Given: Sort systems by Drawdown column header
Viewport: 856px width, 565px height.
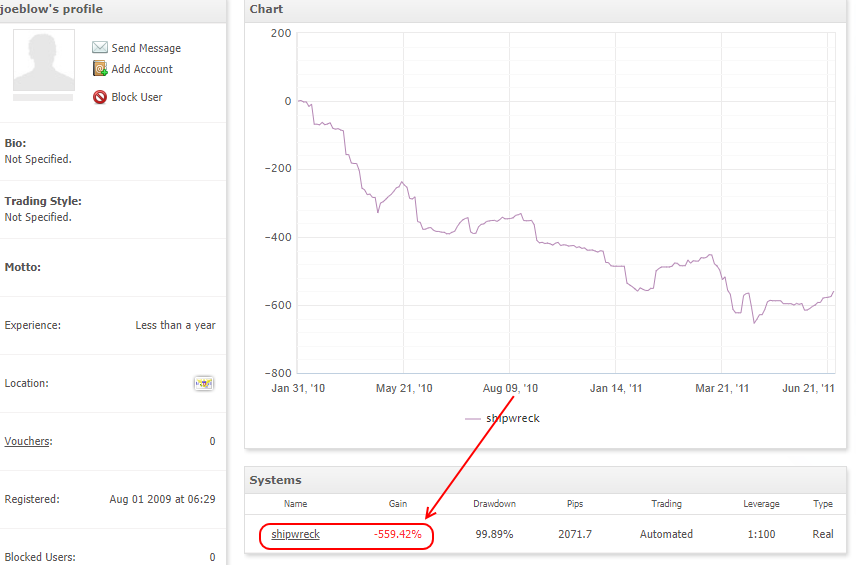Looking at the screenshot, I should (x=494, y=503).
